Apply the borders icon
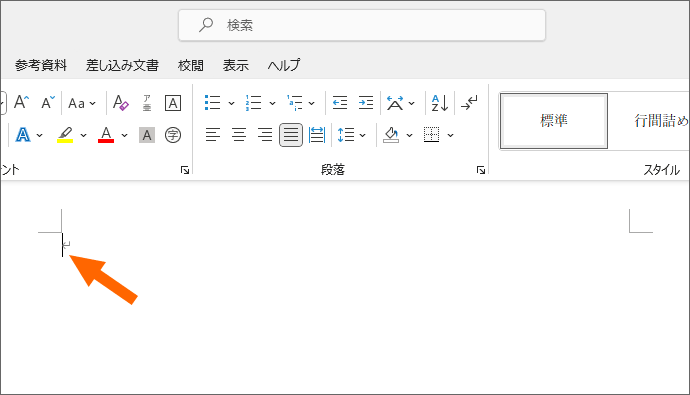The image size is (690, 395). (x=431, y=135)
